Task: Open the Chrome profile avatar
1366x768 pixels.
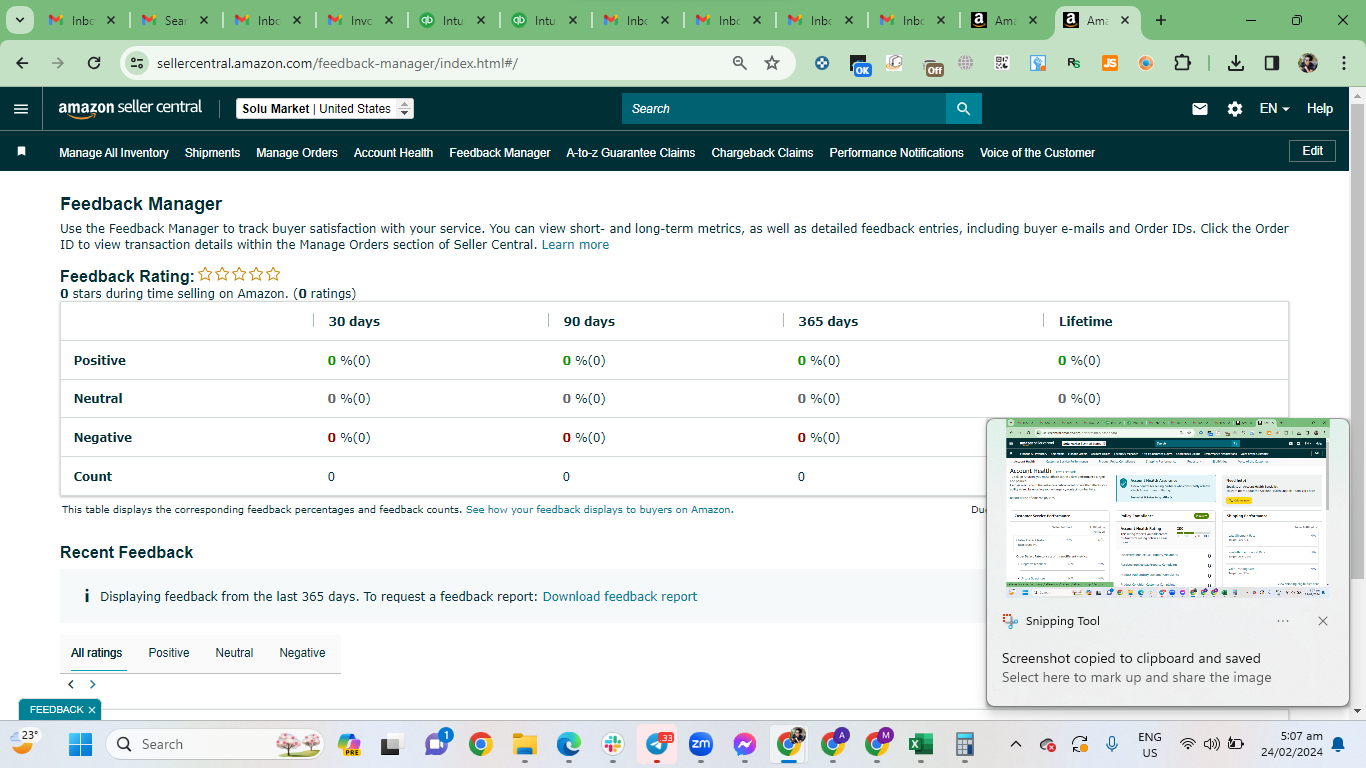Action: [1308, 63]
